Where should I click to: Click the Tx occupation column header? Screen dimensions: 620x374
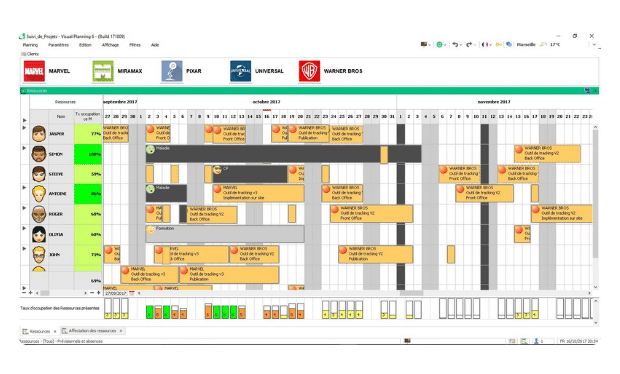(x=88, y=117)
